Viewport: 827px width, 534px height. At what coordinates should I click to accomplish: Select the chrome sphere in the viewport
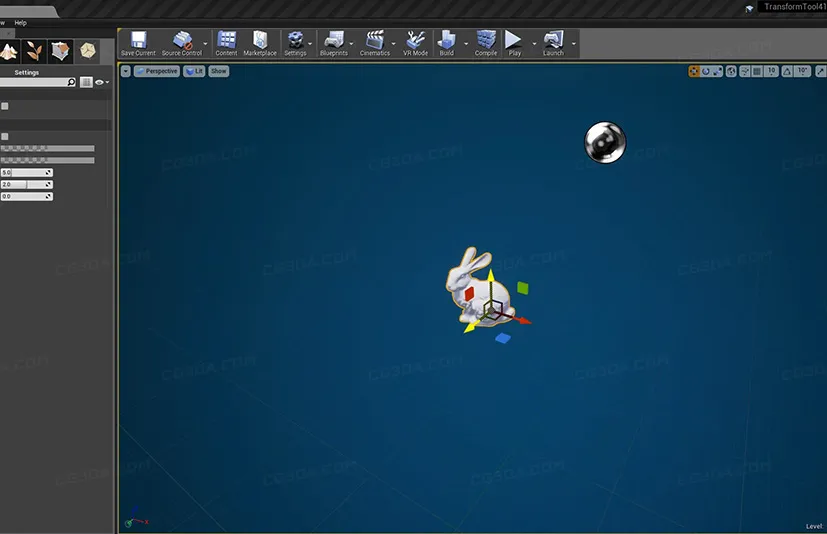click(605, 142)
